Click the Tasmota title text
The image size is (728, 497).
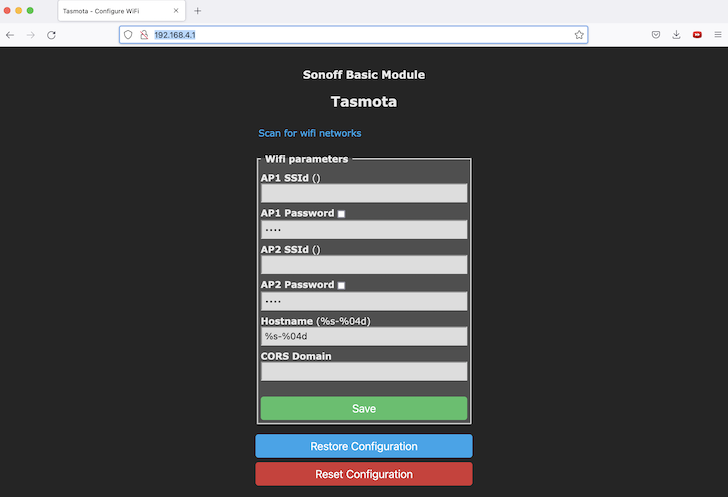364,102
